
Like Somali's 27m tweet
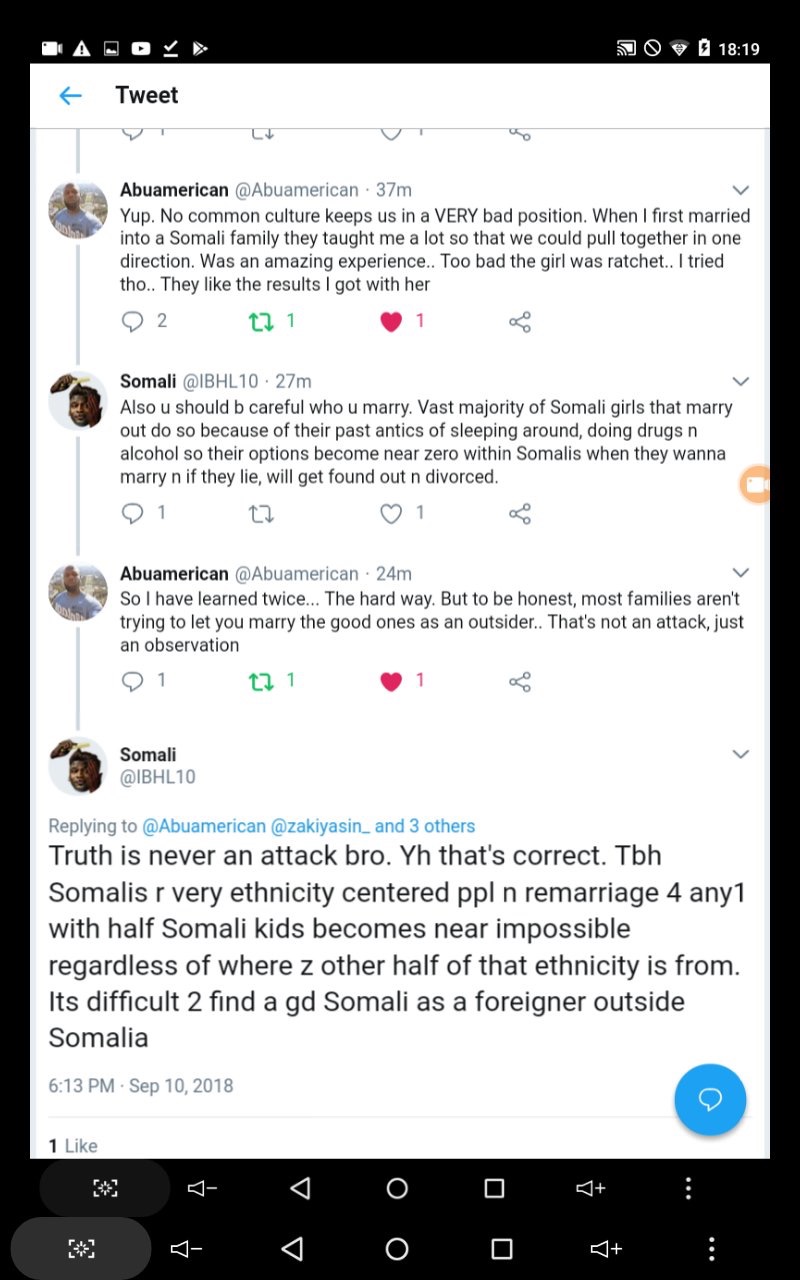pyautogui.click(x=391, y=513)
